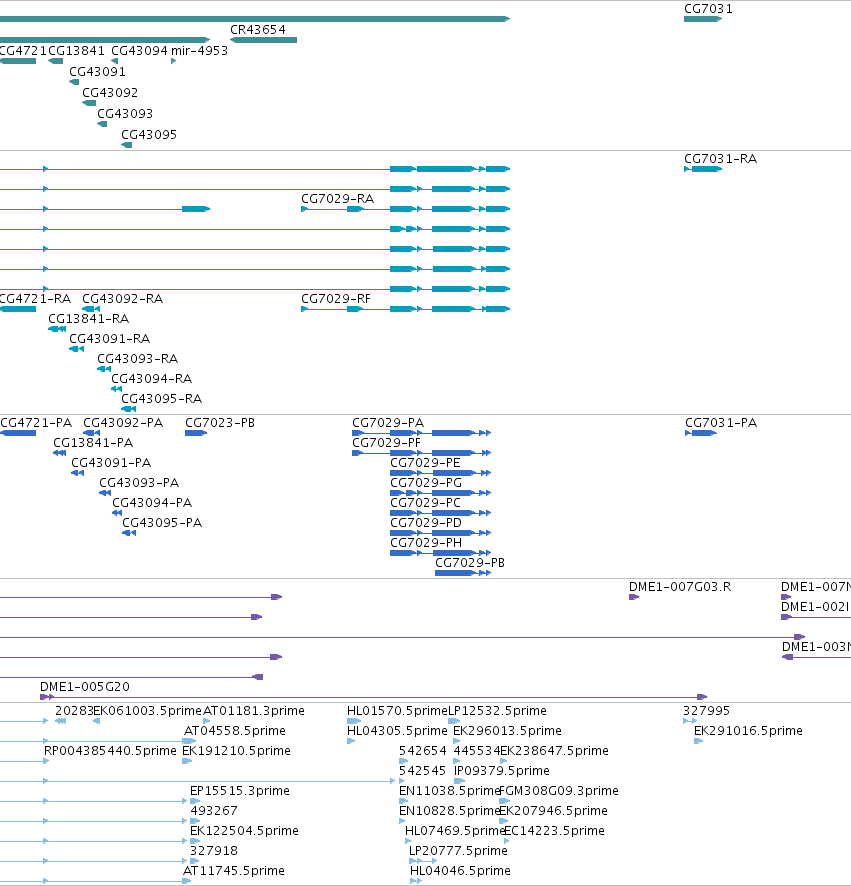Select the CG43093 gene label
The width and height of the screenshot is (851, 886).
pos(125,114)
